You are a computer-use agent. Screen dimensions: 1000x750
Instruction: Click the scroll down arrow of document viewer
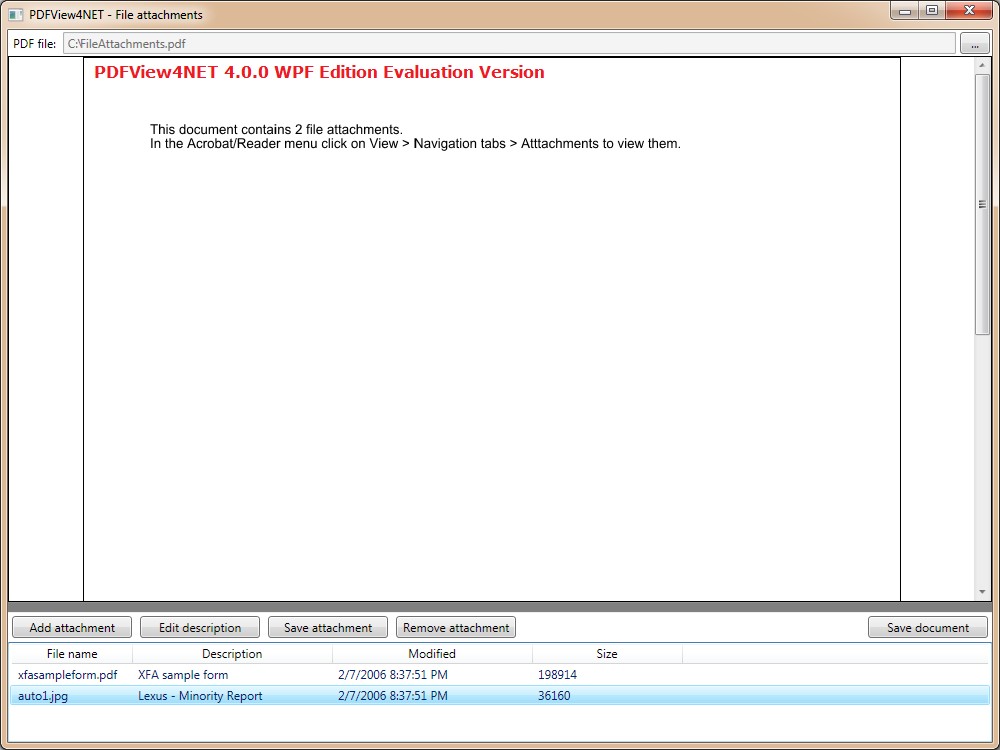(982, 593)
